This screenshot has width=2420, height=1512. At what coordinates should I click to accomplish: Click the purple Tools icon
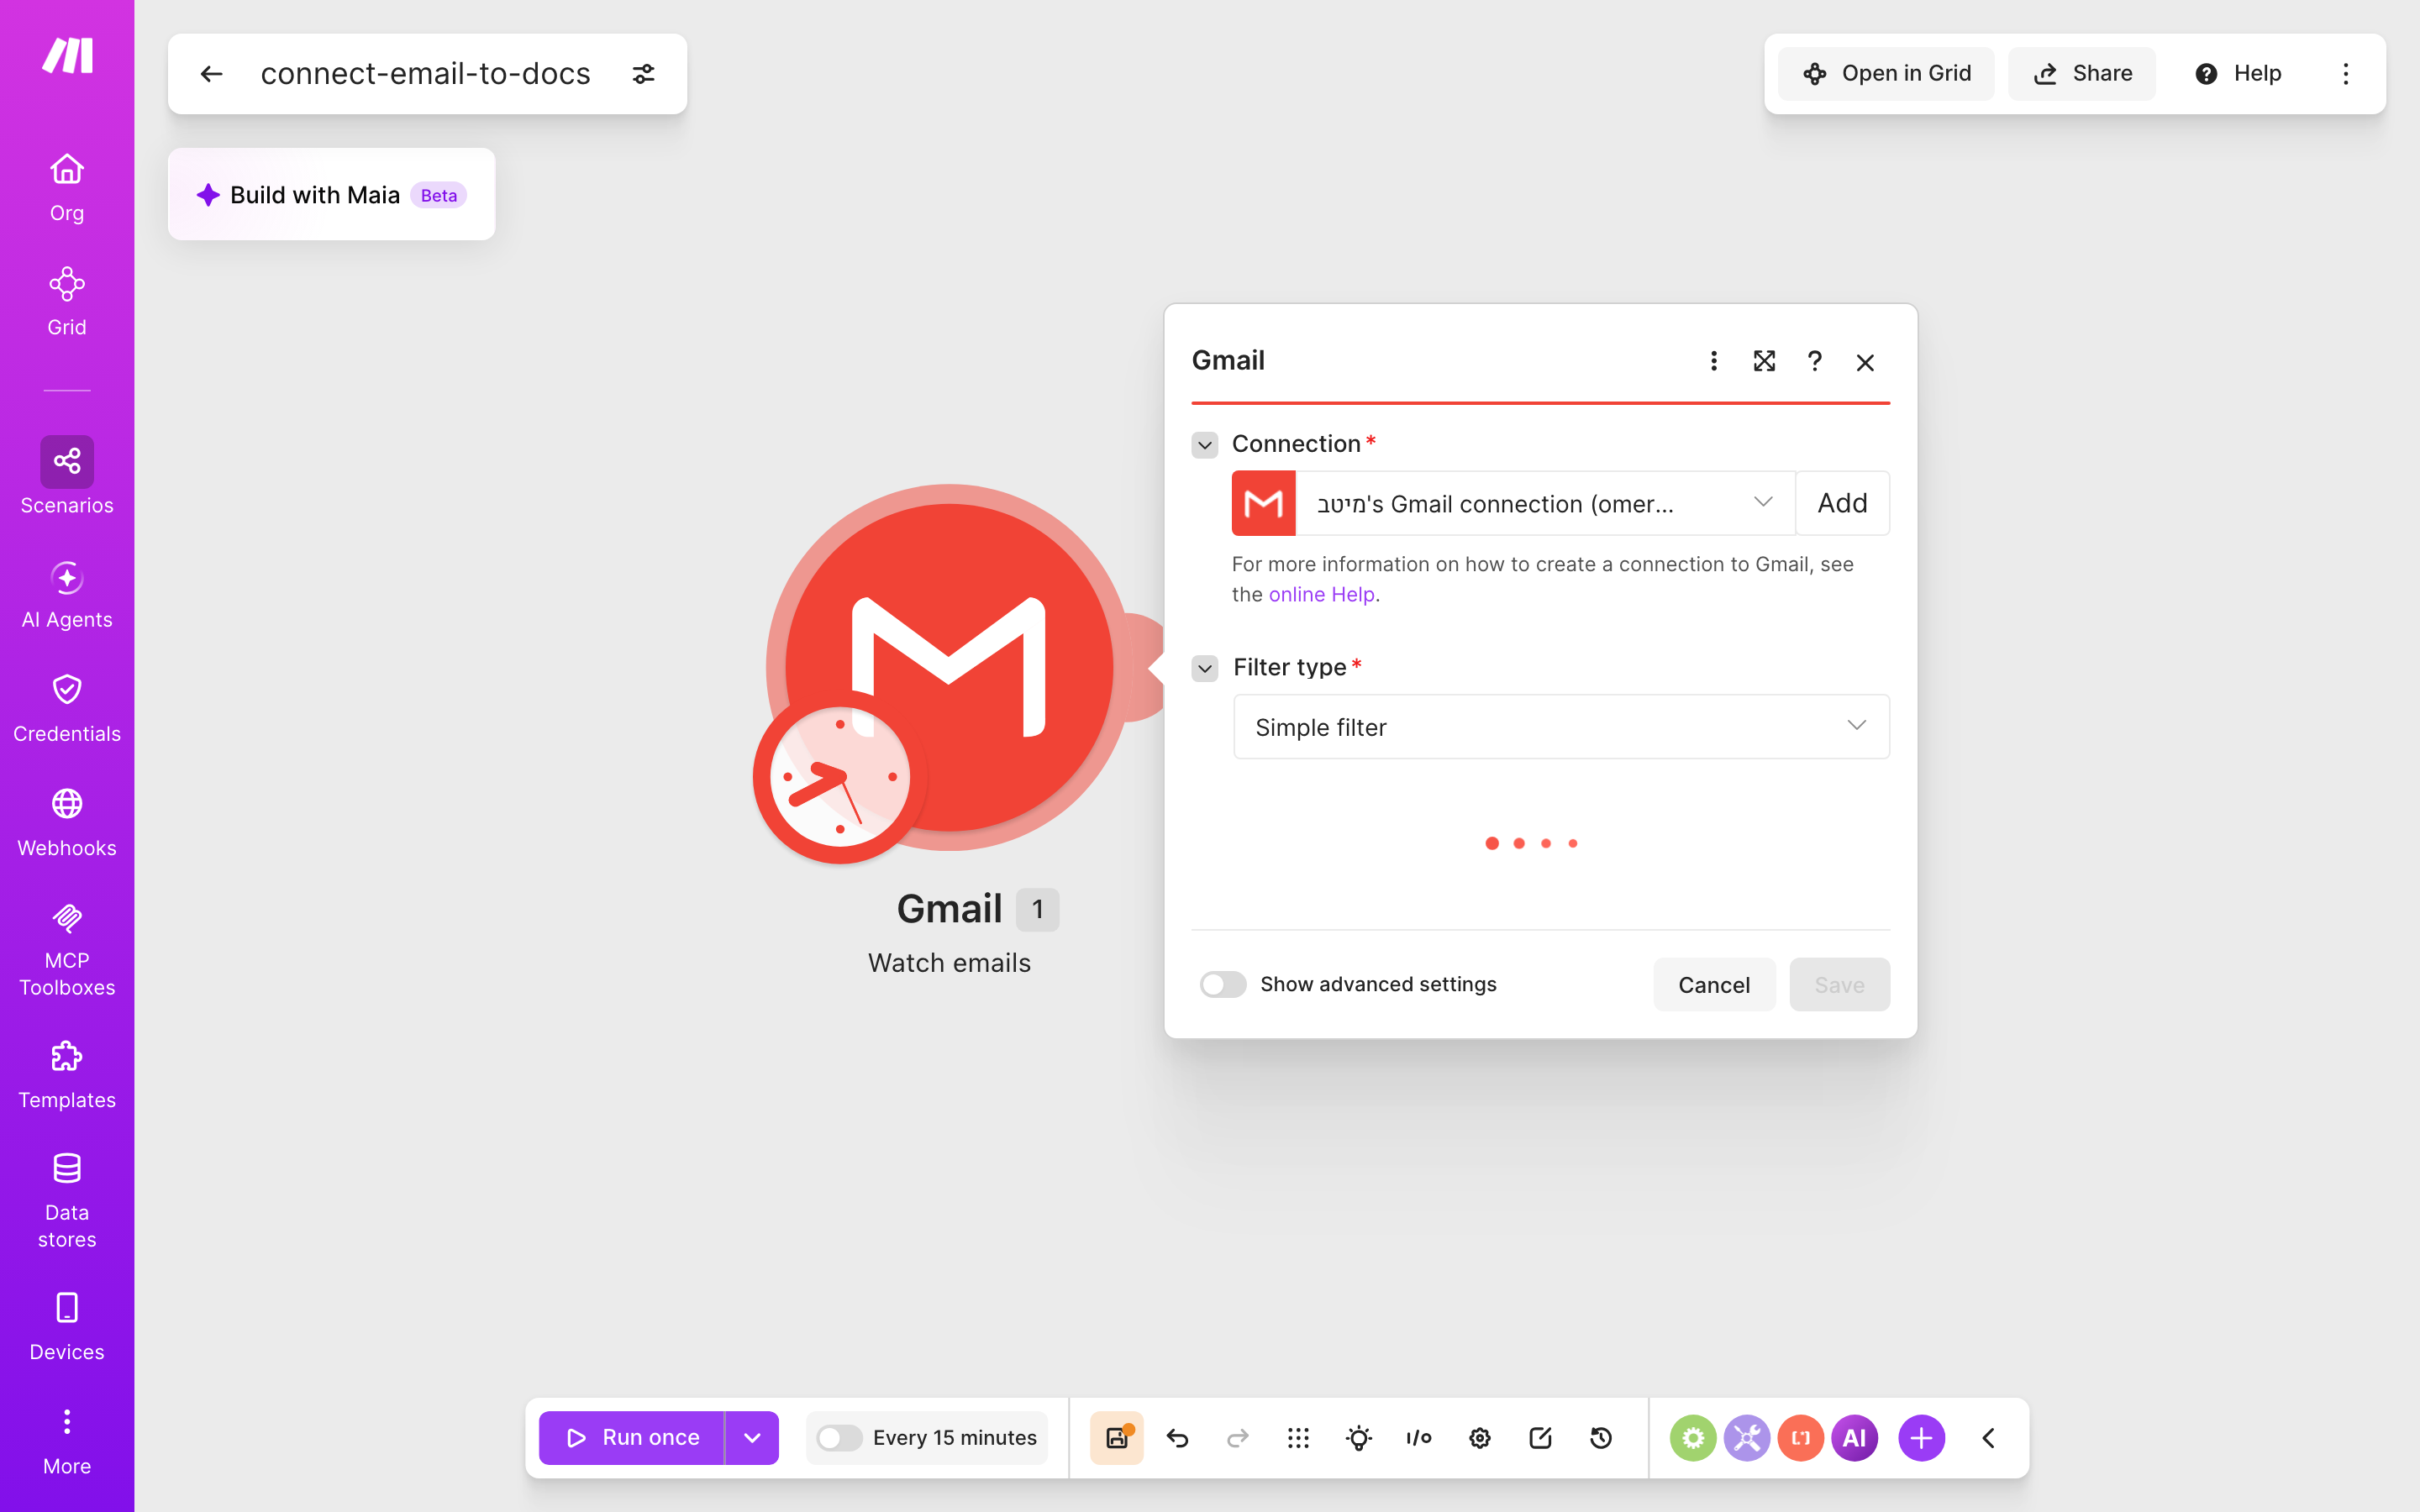(x=1747, y=1438)
